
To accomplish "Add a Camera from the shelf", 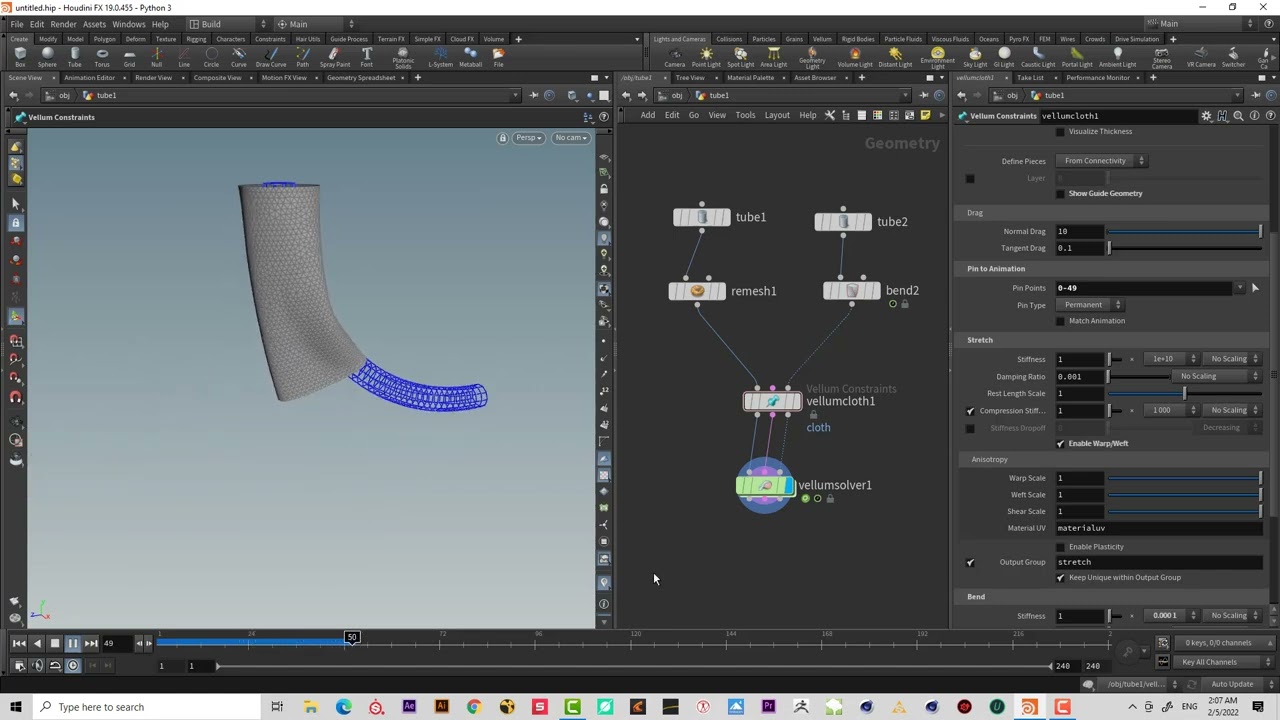I will tap(675, 57).
